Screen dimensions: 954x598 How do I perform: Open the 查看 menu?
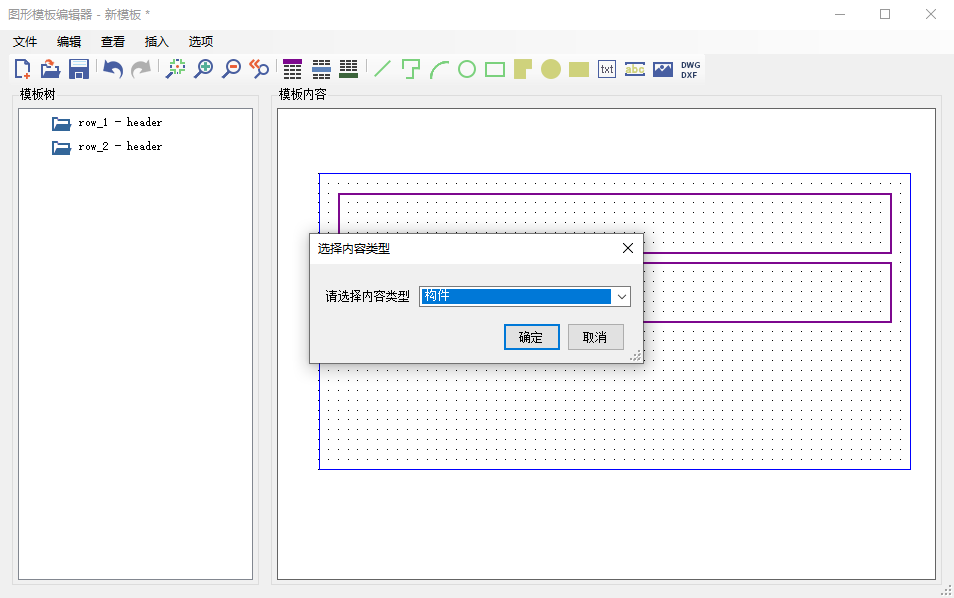113,41
